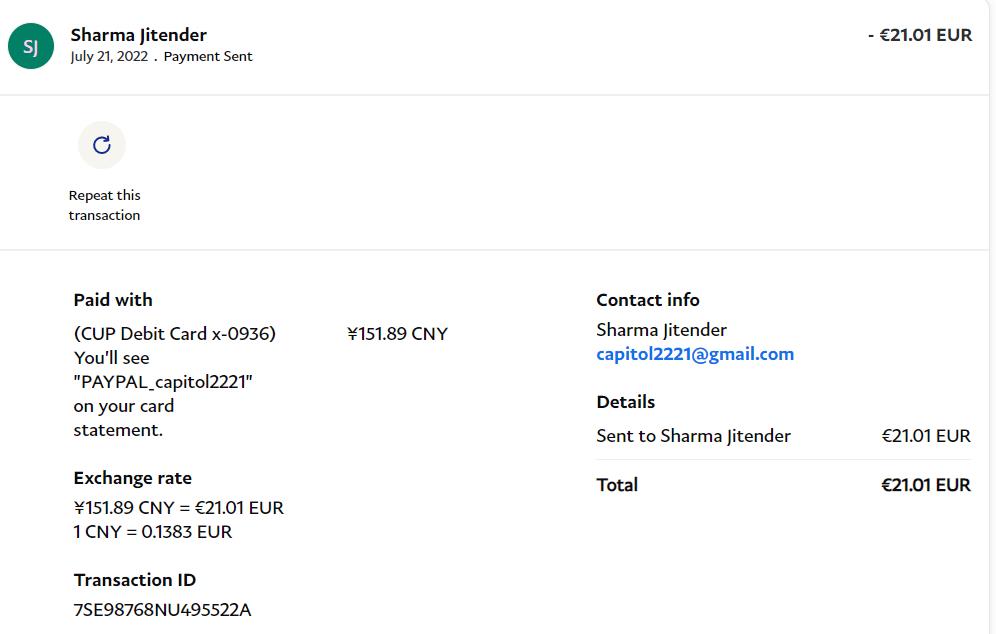
Task: Select the transaction ID 7SE98768NU495522A
Action: point(162,609)
